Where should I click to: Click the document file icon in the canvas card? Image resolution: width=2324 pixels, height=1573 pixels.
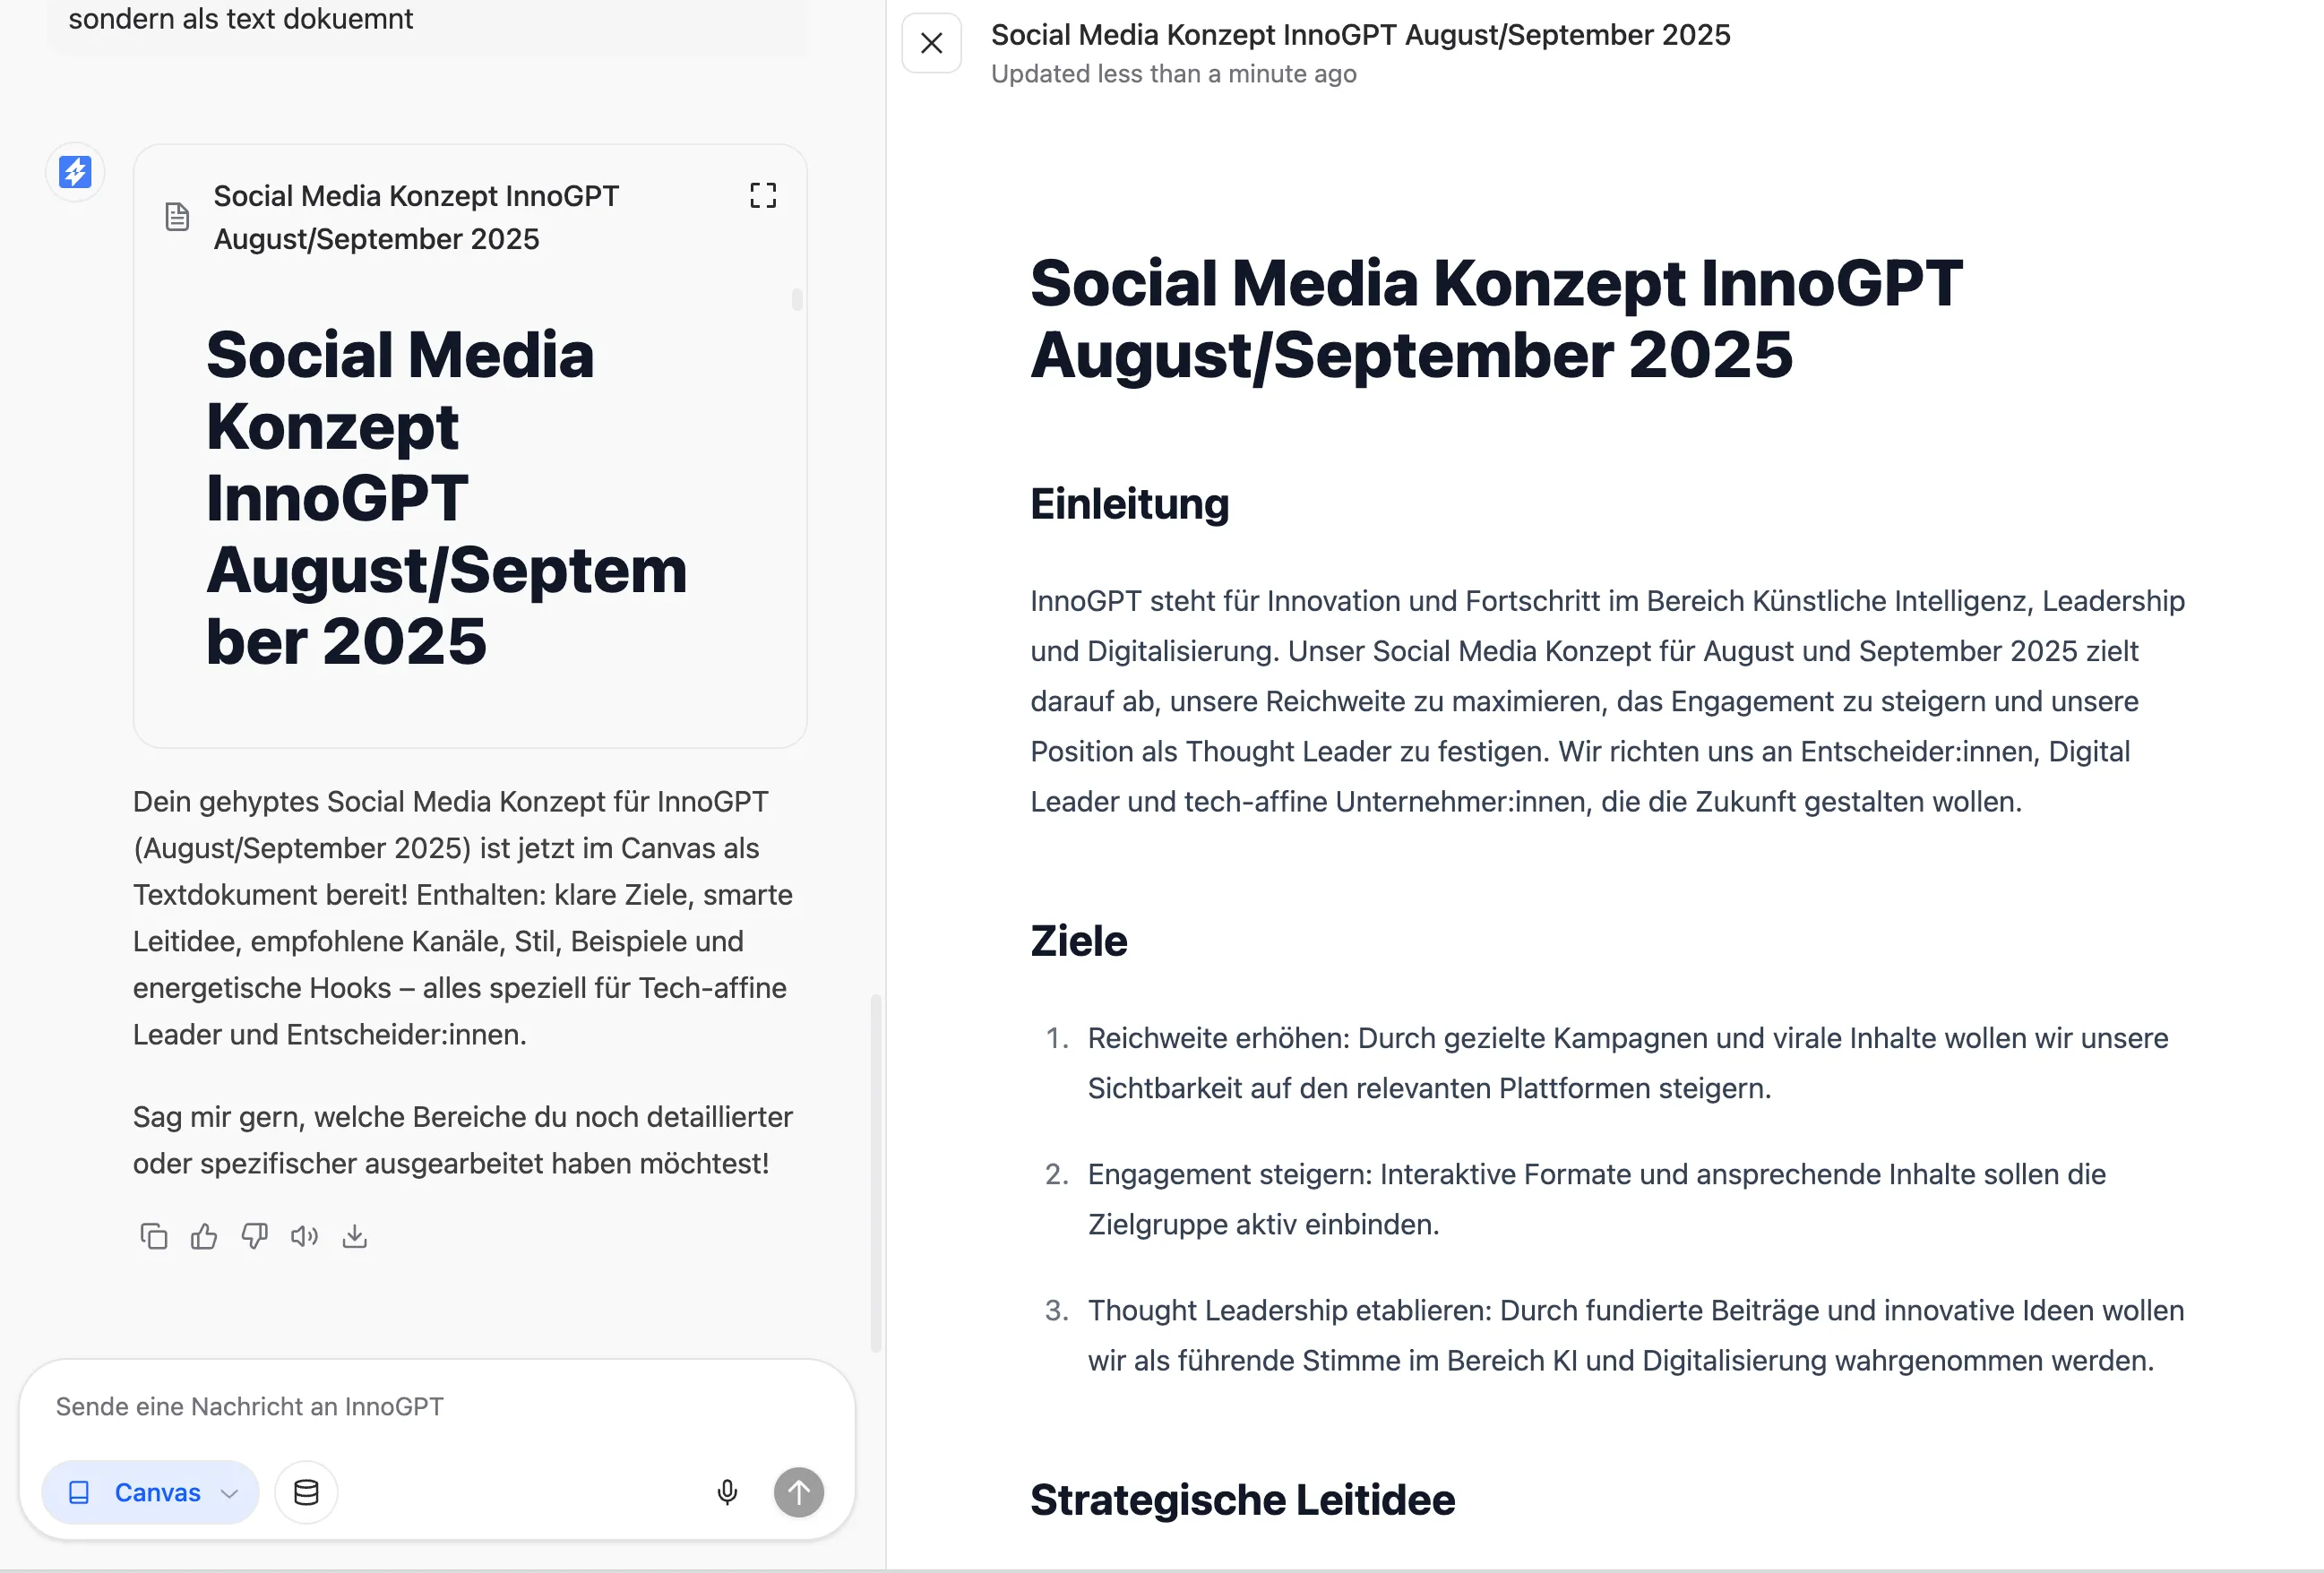pyautogui.click(x=177, y=216)
